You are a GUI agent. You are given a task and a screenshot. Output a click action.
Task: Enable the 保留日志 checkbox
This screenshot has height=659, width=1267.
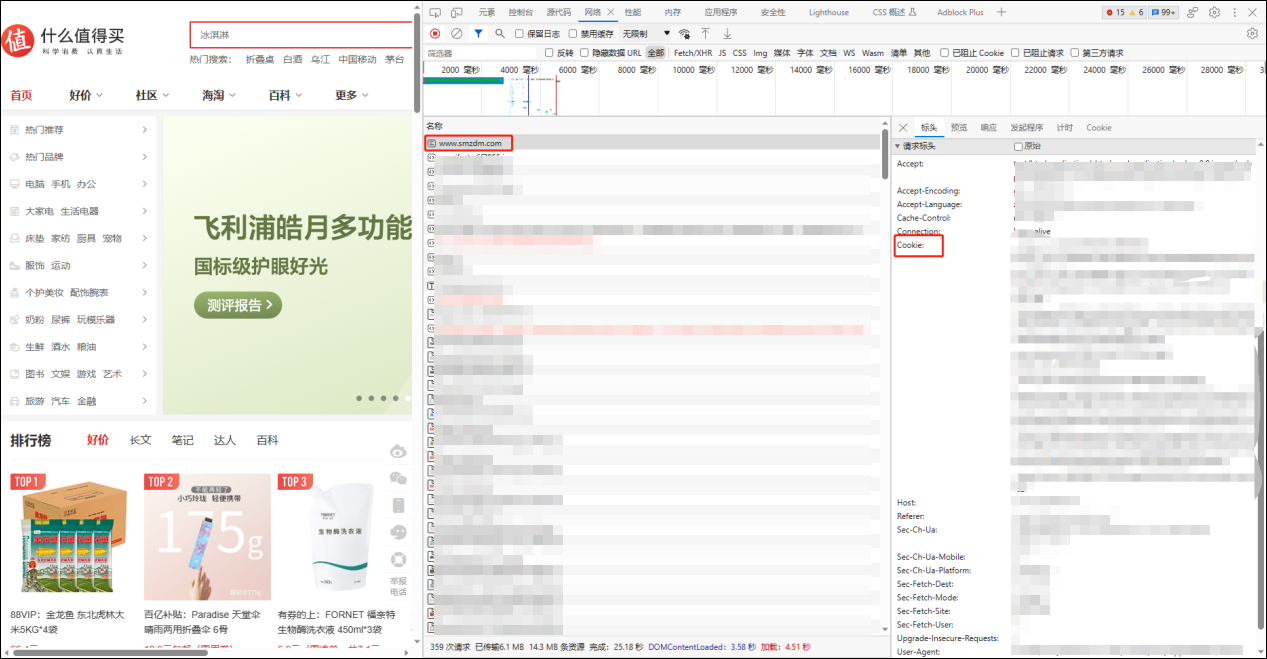tap(519, 34)
